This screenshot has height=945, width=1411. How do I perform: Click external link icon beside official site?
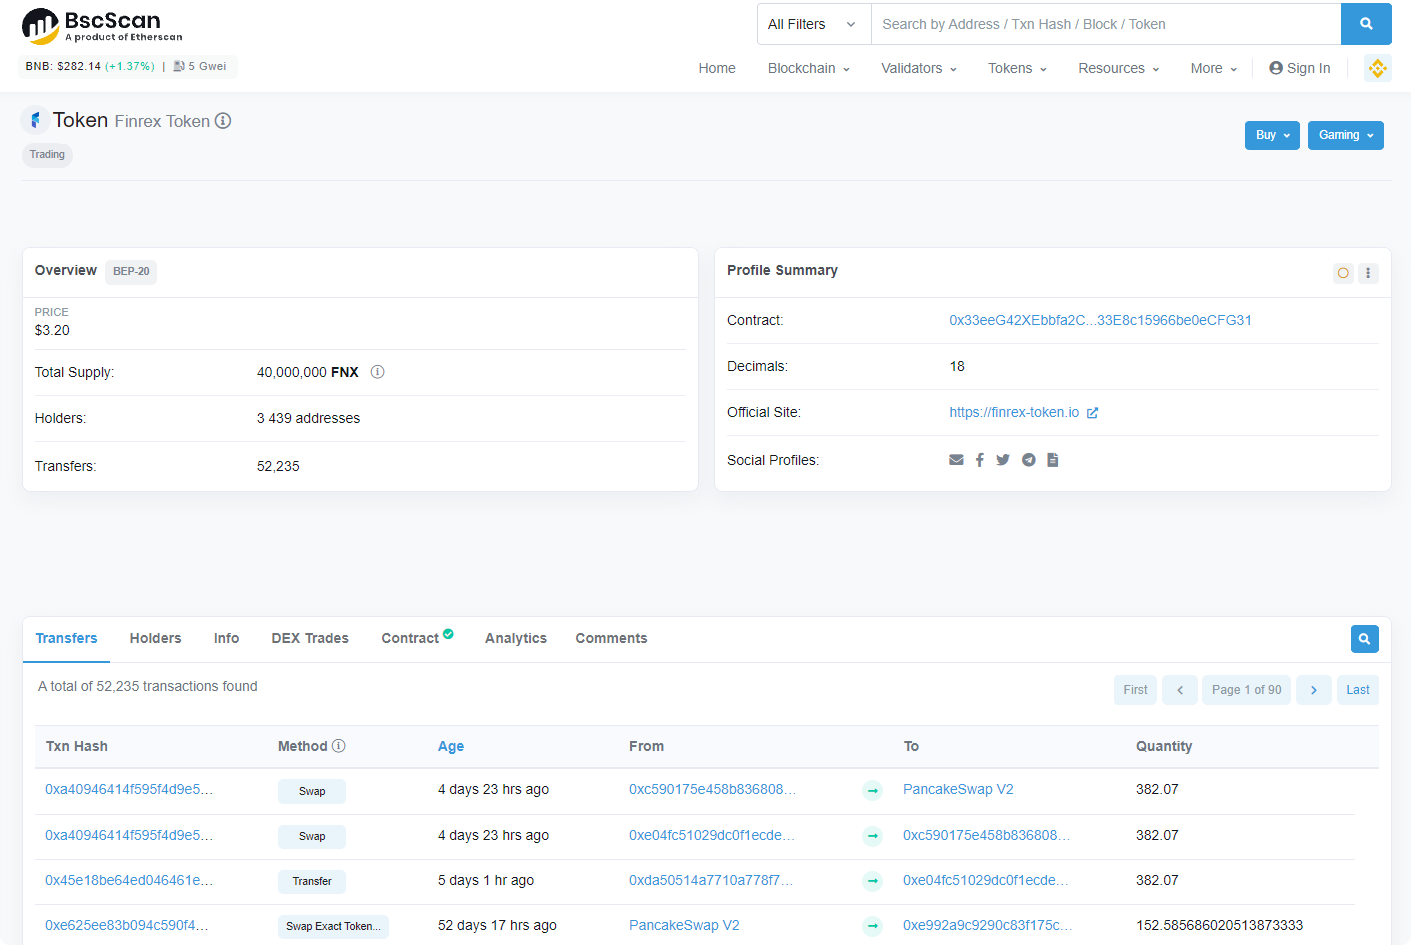pos(1092,413)
